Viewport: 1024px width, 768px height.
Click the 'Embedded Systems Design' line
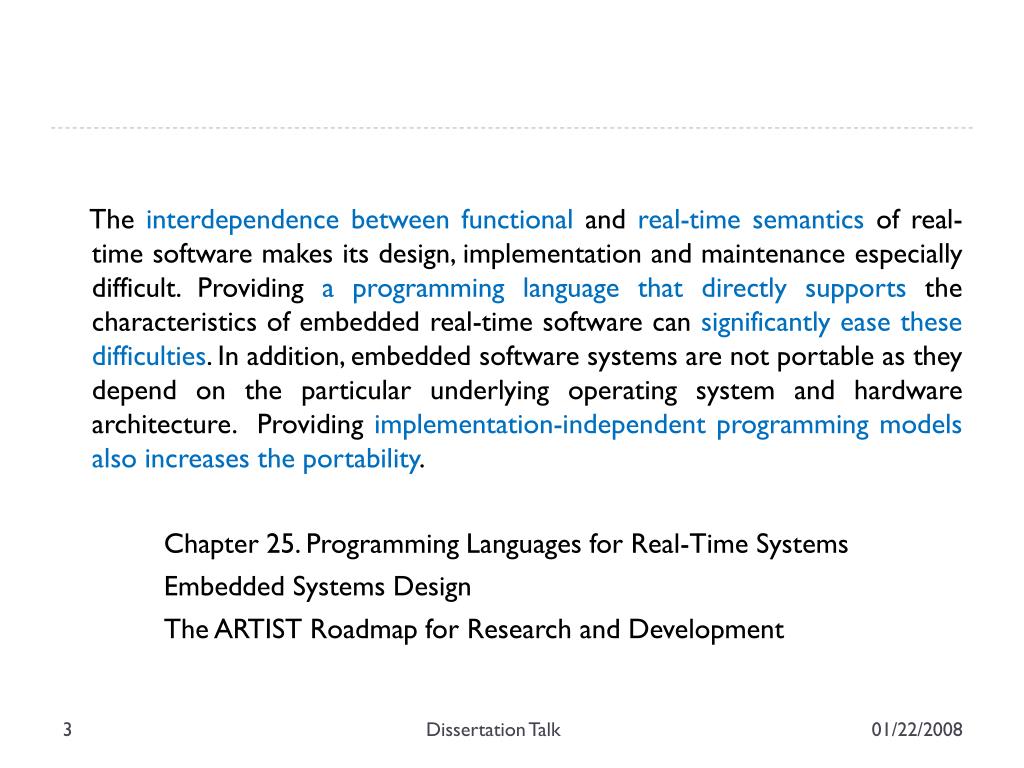coord(317,587)
